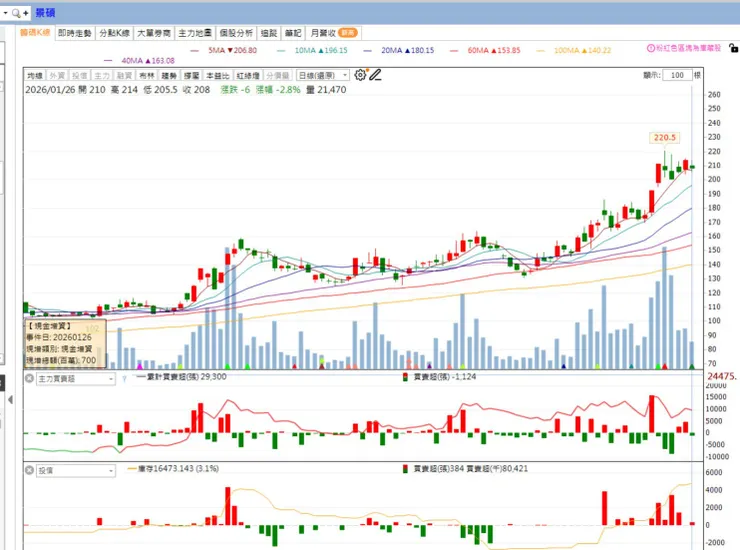The height and width of the screenshot is (550, 740).
Task: Click the pink info circle icon
Action: [x=650, y=48]
